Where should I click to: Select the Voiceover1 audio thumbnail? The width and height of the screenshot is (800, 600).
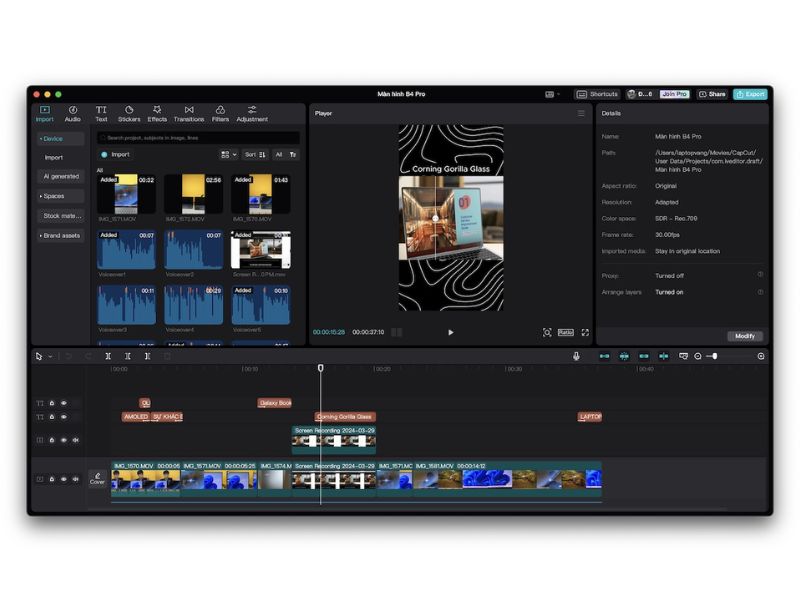coord(127,249)
